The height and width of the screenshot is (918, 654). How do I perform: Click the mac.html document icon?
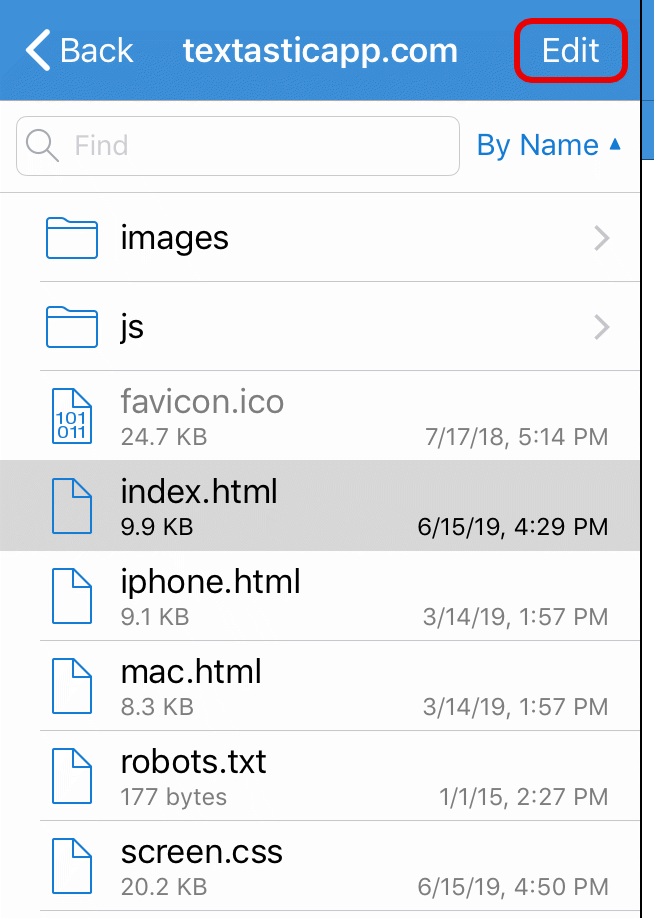tap(72, 686)
